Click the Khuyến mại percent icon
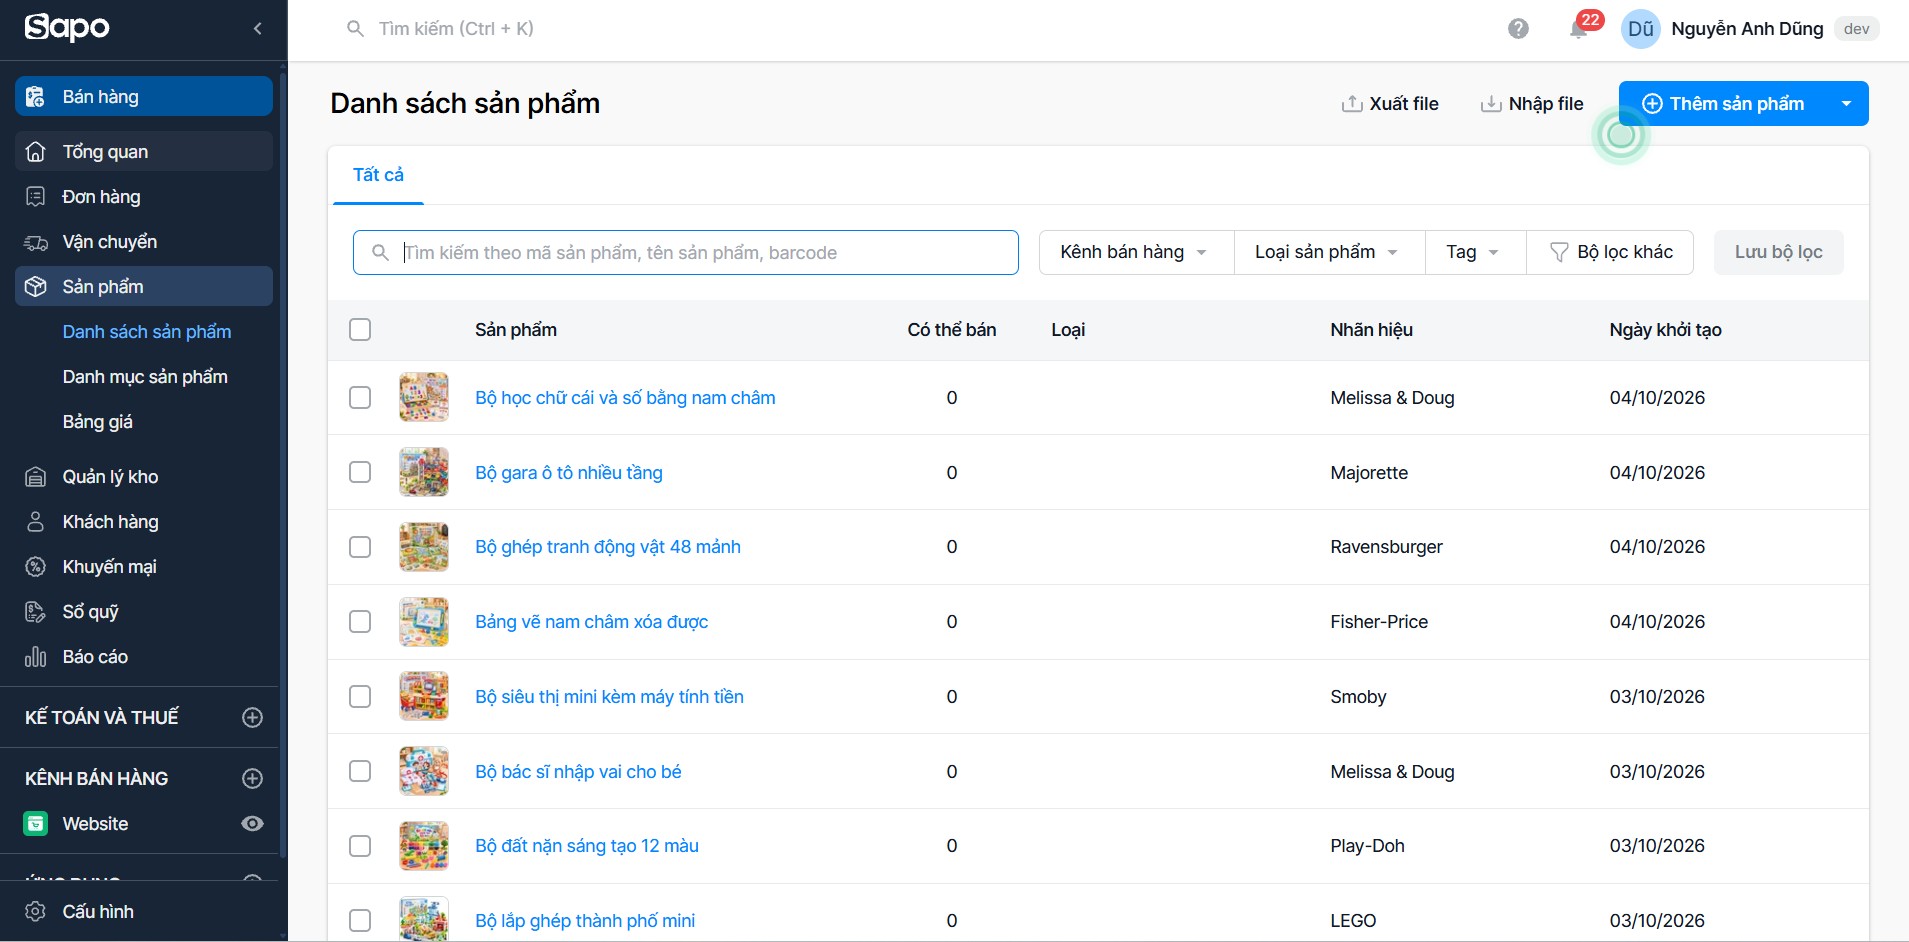 pyautogui.click(x=36, y=567)
